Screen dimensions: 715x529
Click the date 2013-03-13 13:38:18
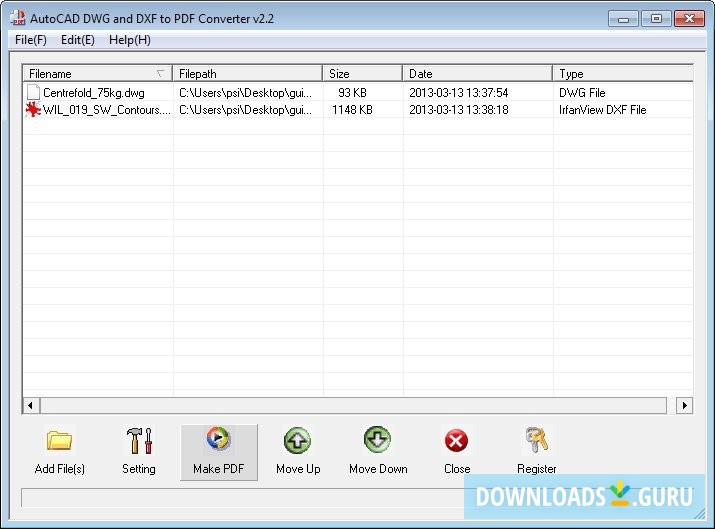click(x=458, y=110)
